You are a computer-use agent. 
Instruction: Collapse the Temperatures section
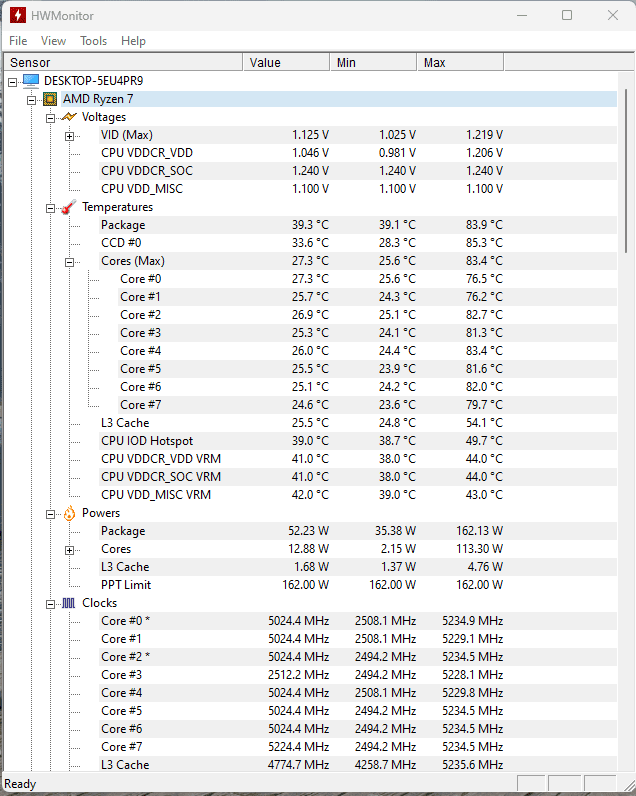[x=50, y=208]
